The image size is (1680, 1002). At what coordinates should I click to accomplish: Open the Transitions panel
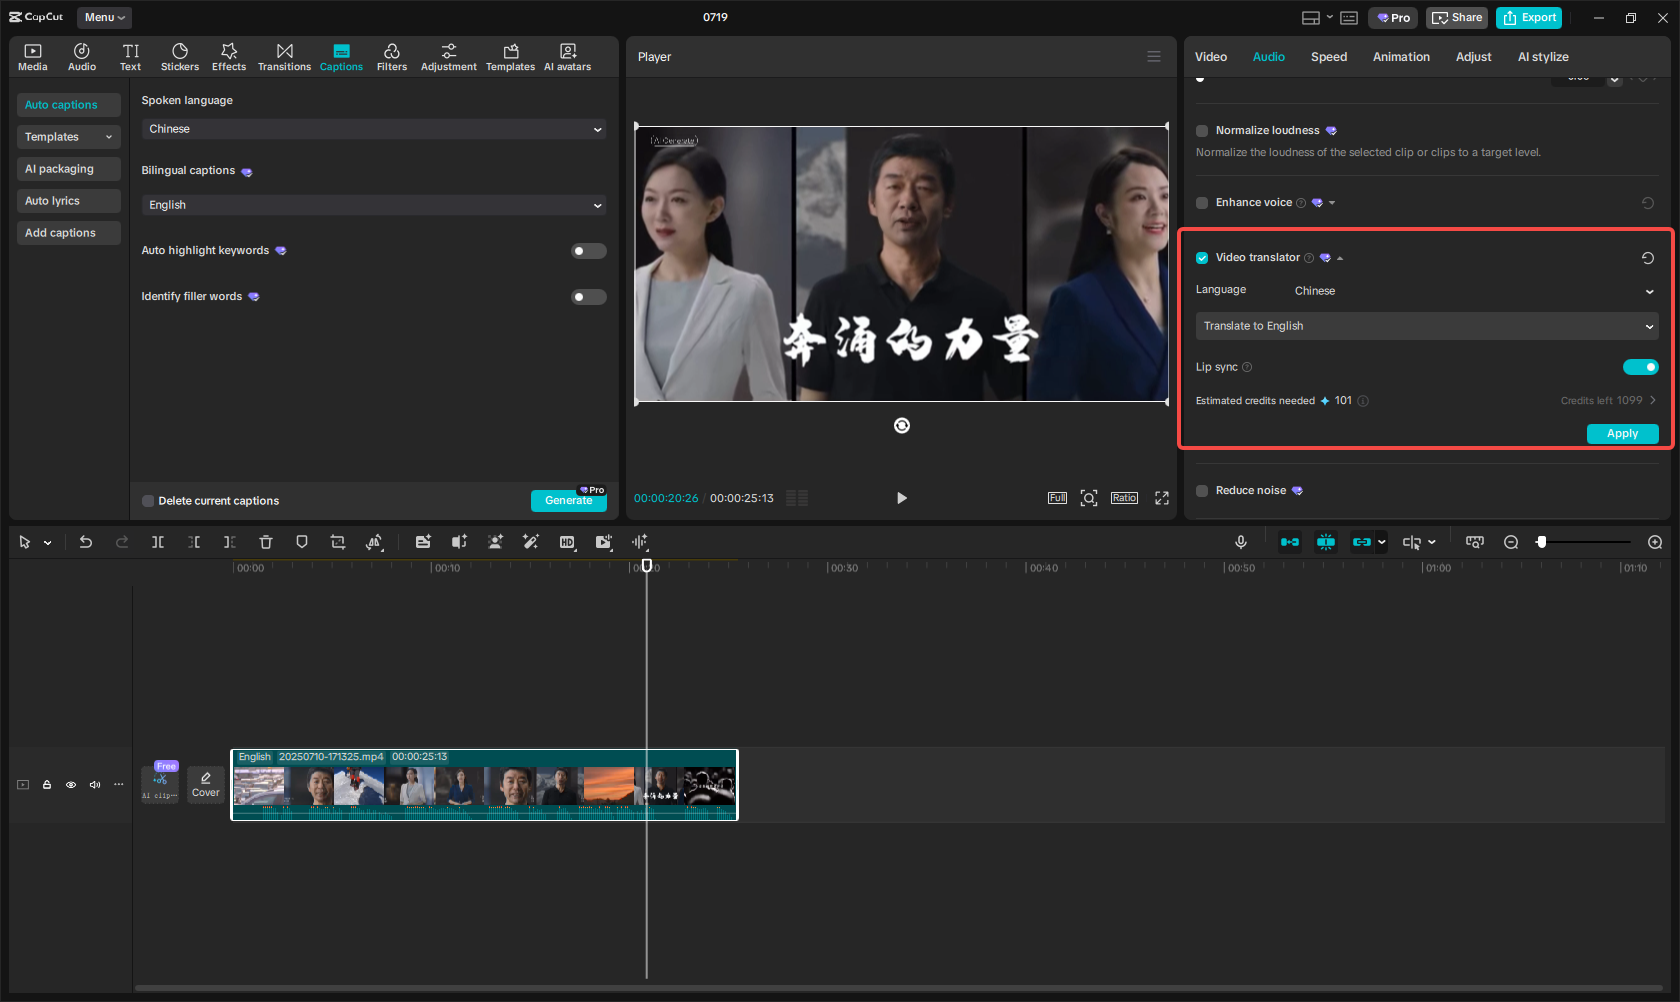pos(284,56)
